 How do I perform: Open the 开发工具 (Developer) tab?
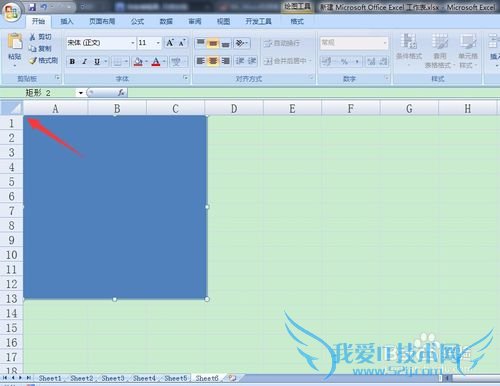coord(259,21)
